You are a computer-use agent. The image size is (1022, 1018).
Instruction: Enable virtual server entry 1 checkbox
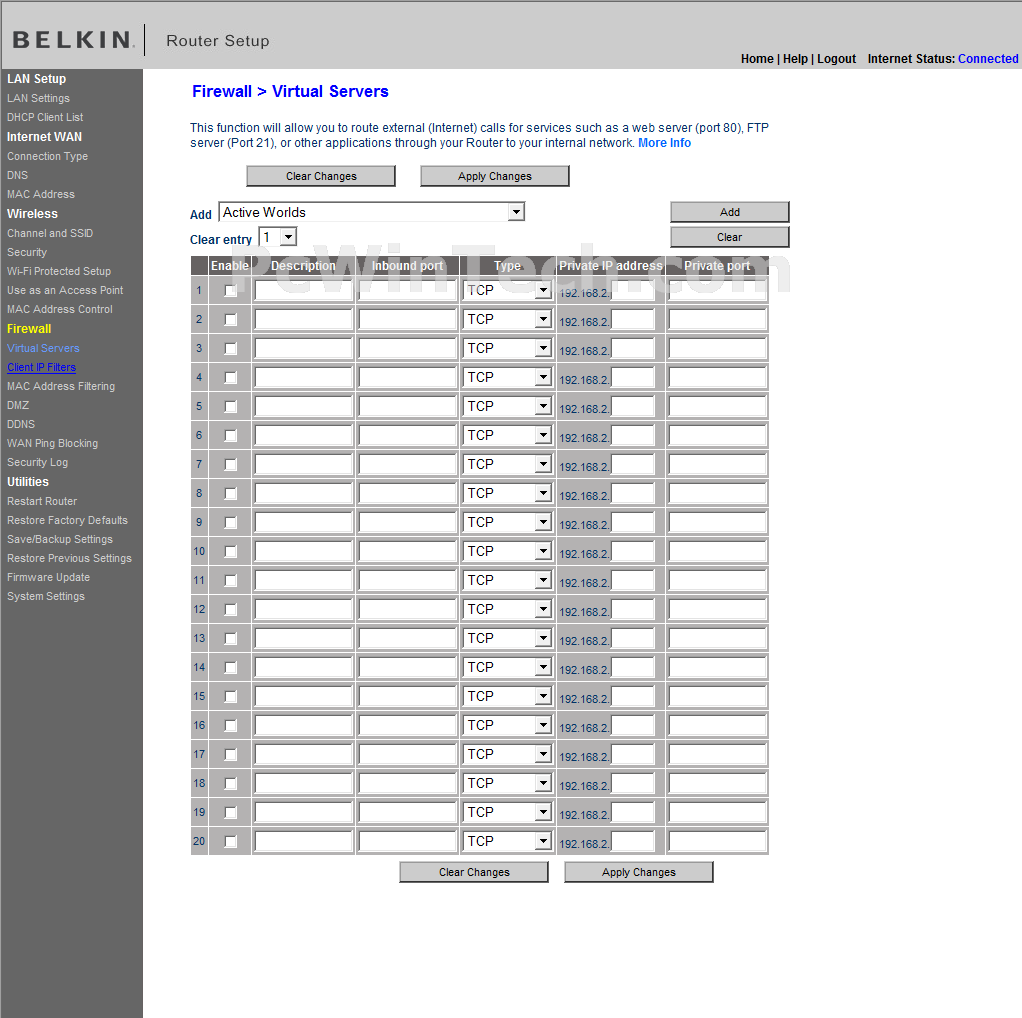[x=230, y=291]
